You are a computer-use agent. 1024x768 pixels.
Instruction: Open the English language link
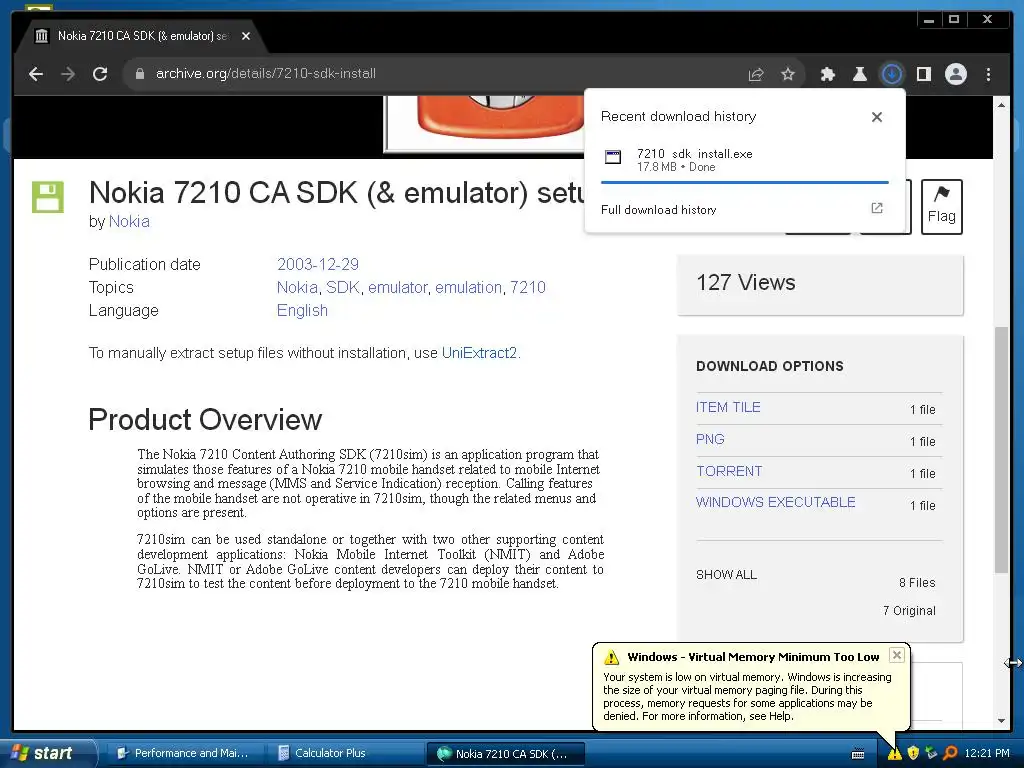click(302, 310)
